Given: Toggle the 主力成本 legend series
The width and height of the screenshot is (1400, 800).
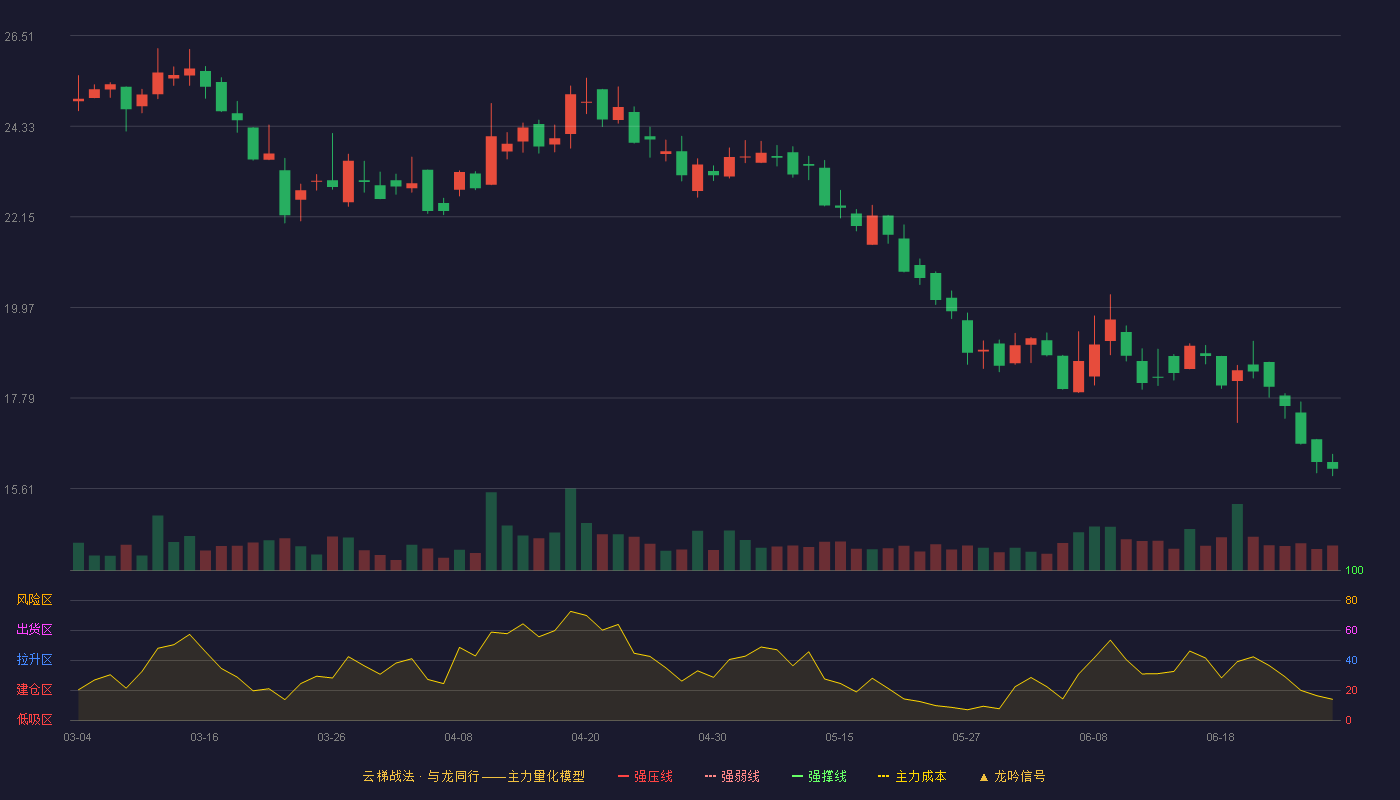Looking at the screenshot, I should (x=912, y=776).
